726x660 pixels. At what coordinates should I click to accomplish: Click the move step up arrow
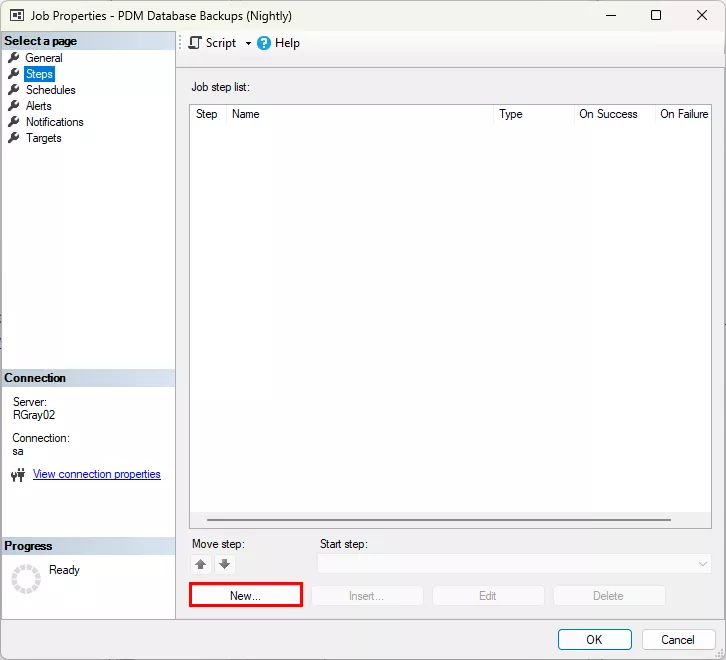tap(200, 564)
